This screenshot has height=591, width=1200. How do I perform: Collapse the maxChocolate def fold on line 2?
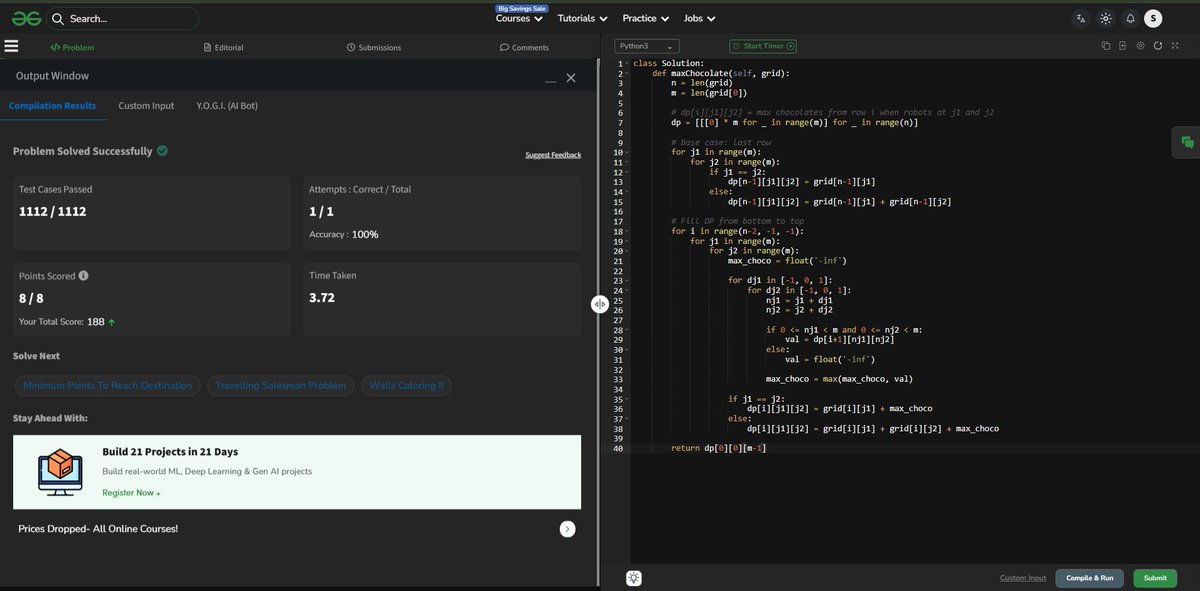(x=627, y=74)
